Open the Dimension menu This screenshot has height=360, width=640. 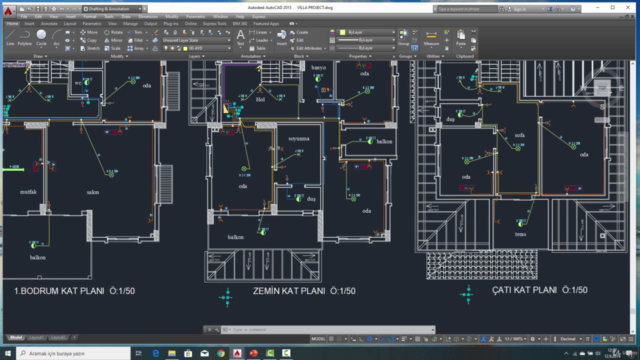(148, 17)
